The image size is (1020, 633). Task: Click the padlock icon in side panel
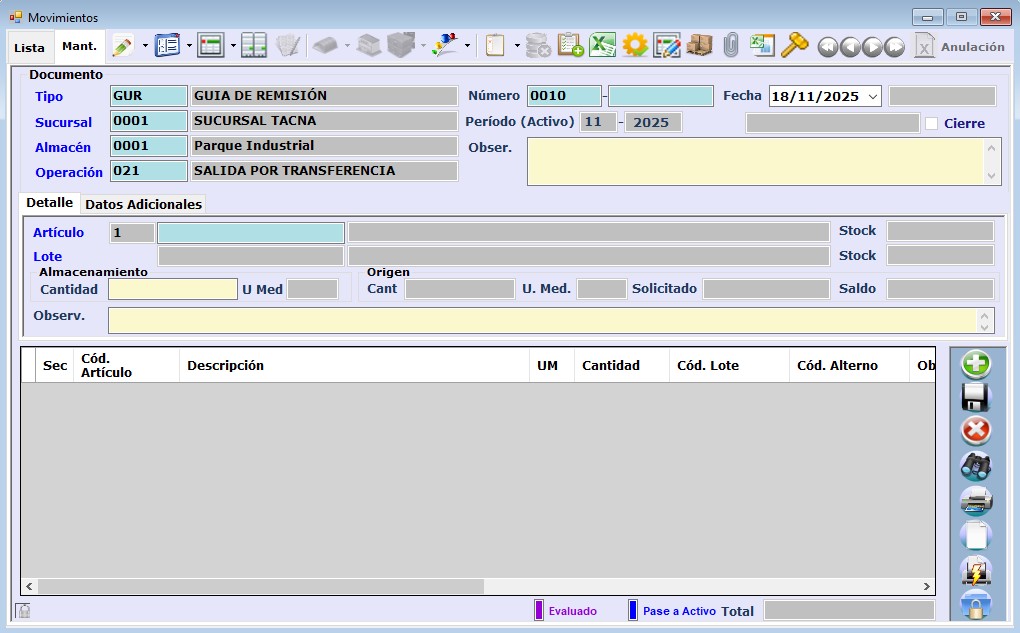tap(975, 604)
